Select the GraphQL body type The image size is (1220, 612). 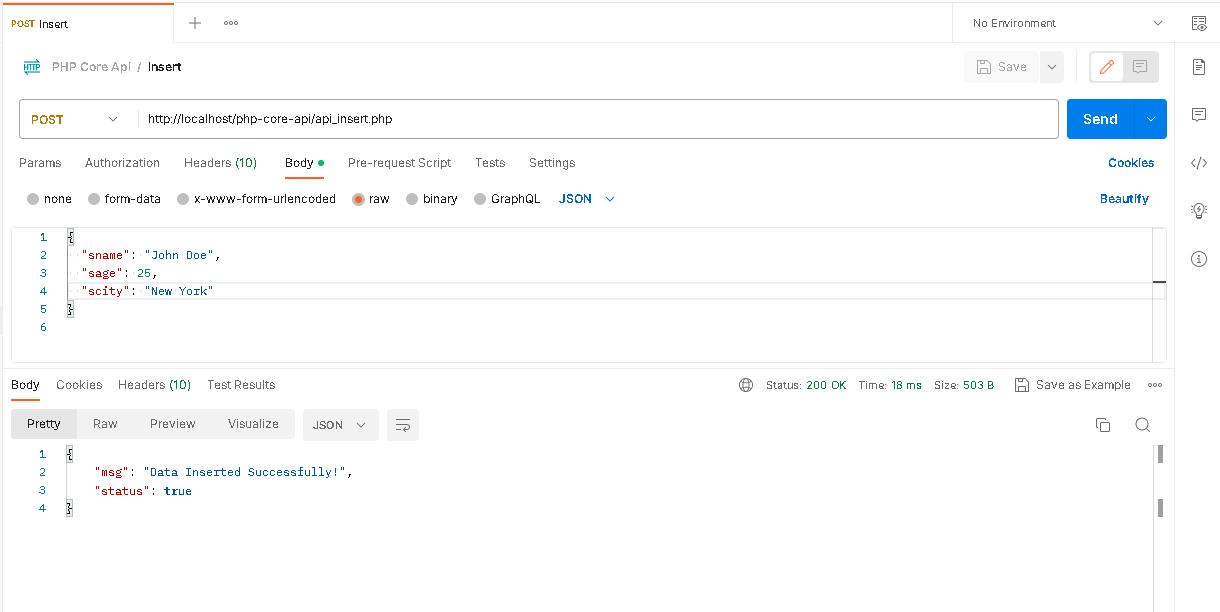(507, 199)
